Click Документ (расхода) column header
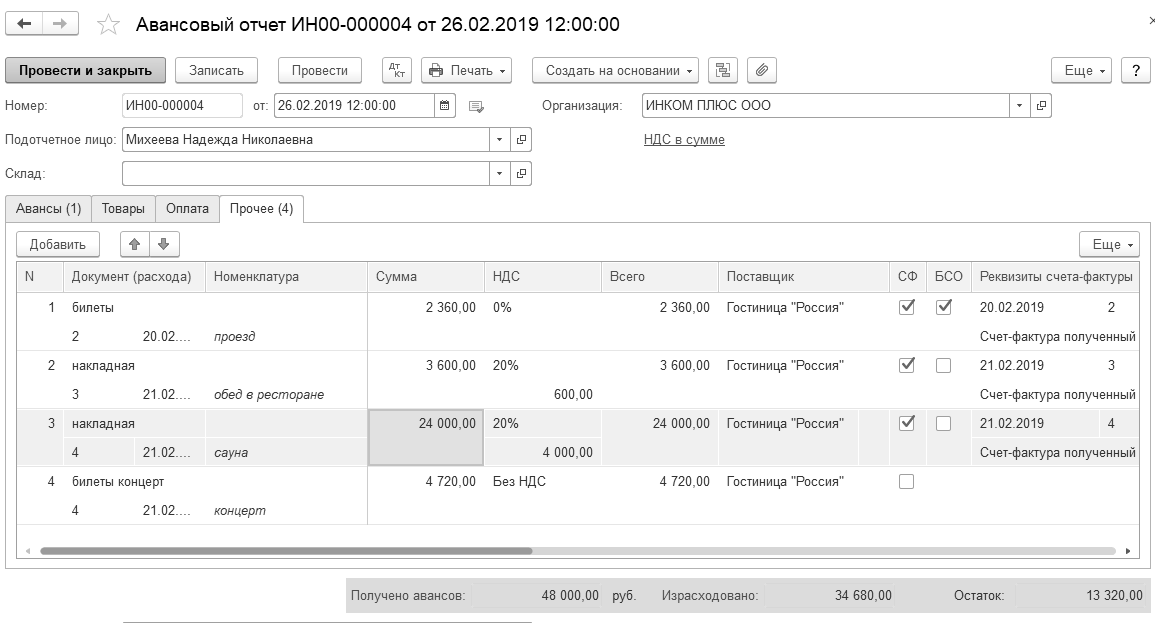 point(135,277)
